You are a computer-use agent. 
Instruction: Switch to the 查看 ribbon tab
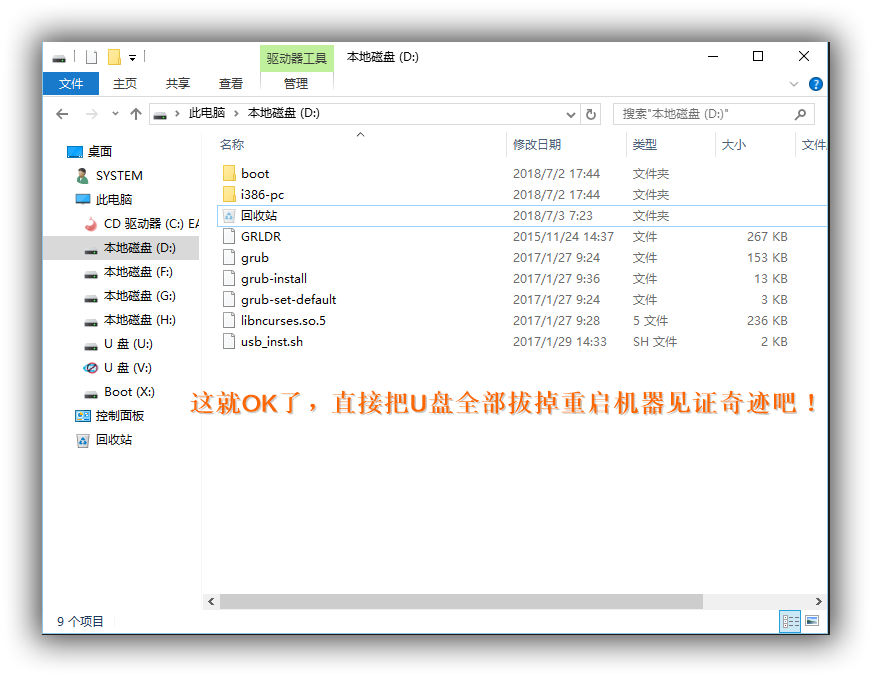[231, 83]
